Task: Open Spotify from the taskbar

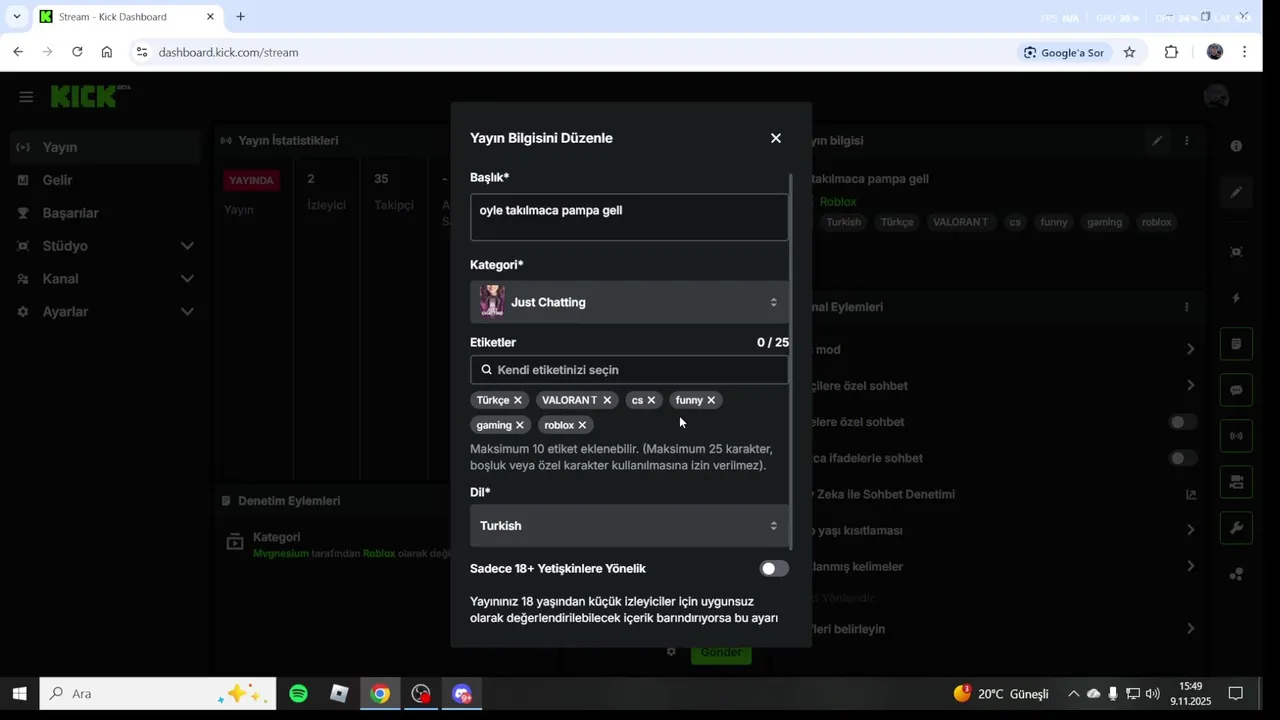Action: click(298, 694)
